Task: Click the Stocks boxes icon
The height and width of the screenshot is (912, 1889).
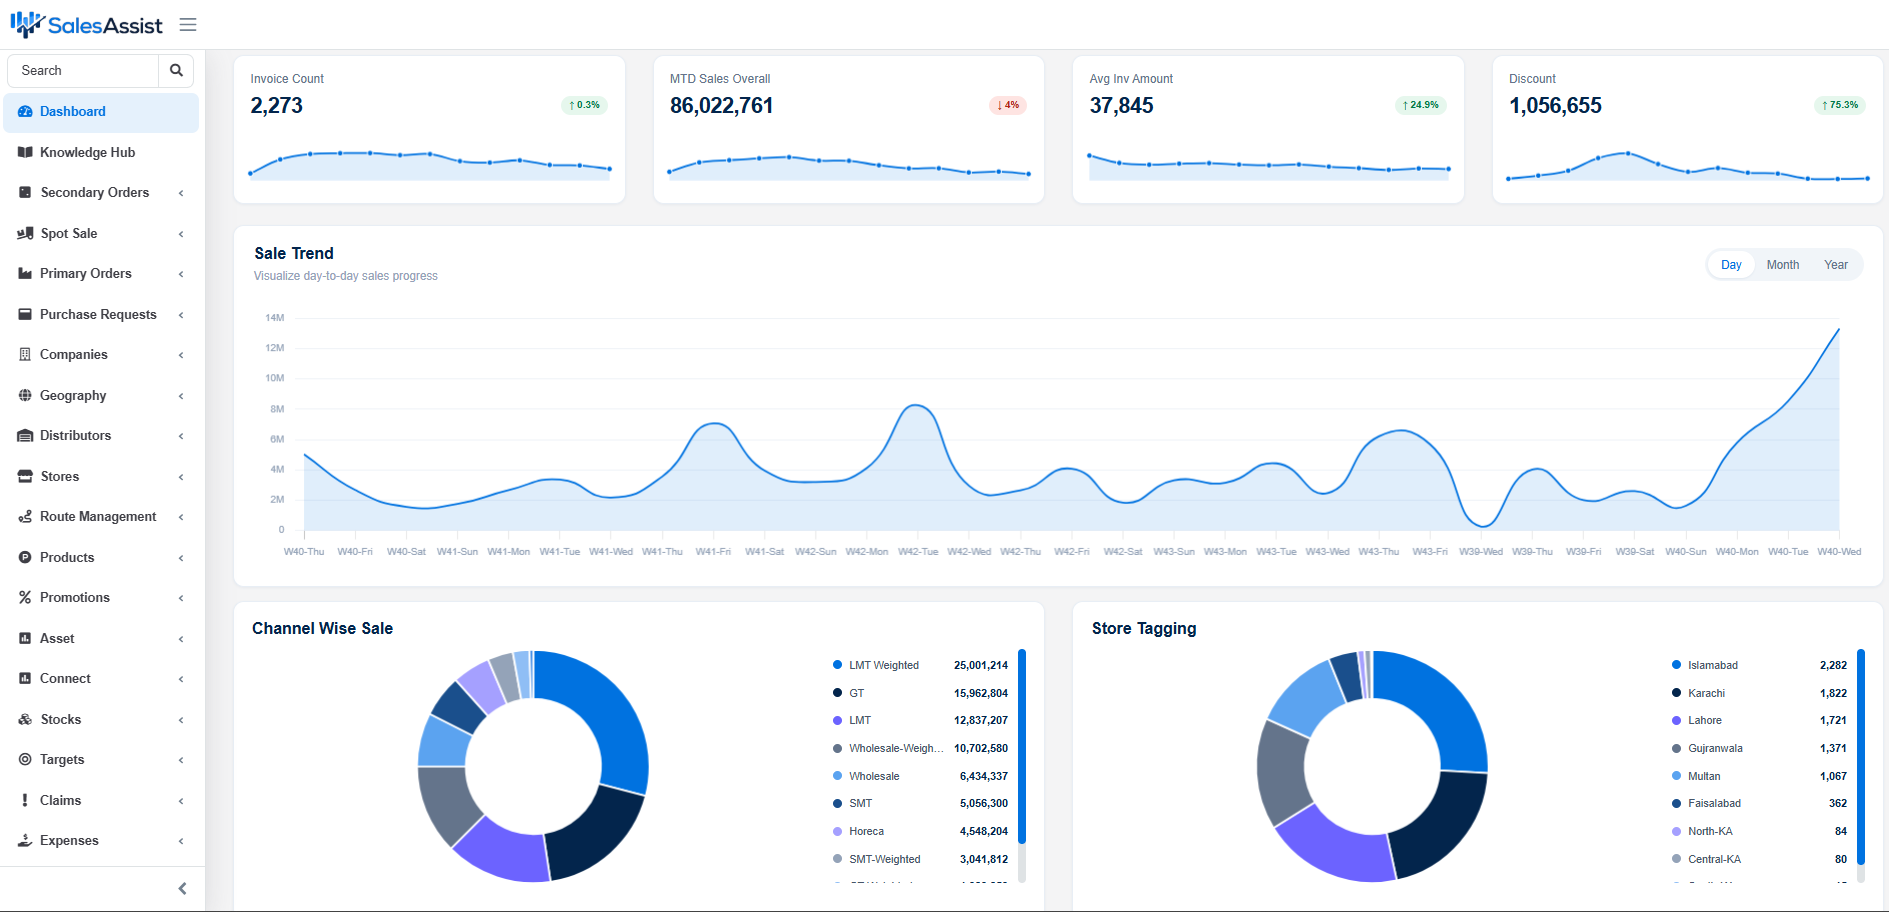Action: tap(25, 719)
